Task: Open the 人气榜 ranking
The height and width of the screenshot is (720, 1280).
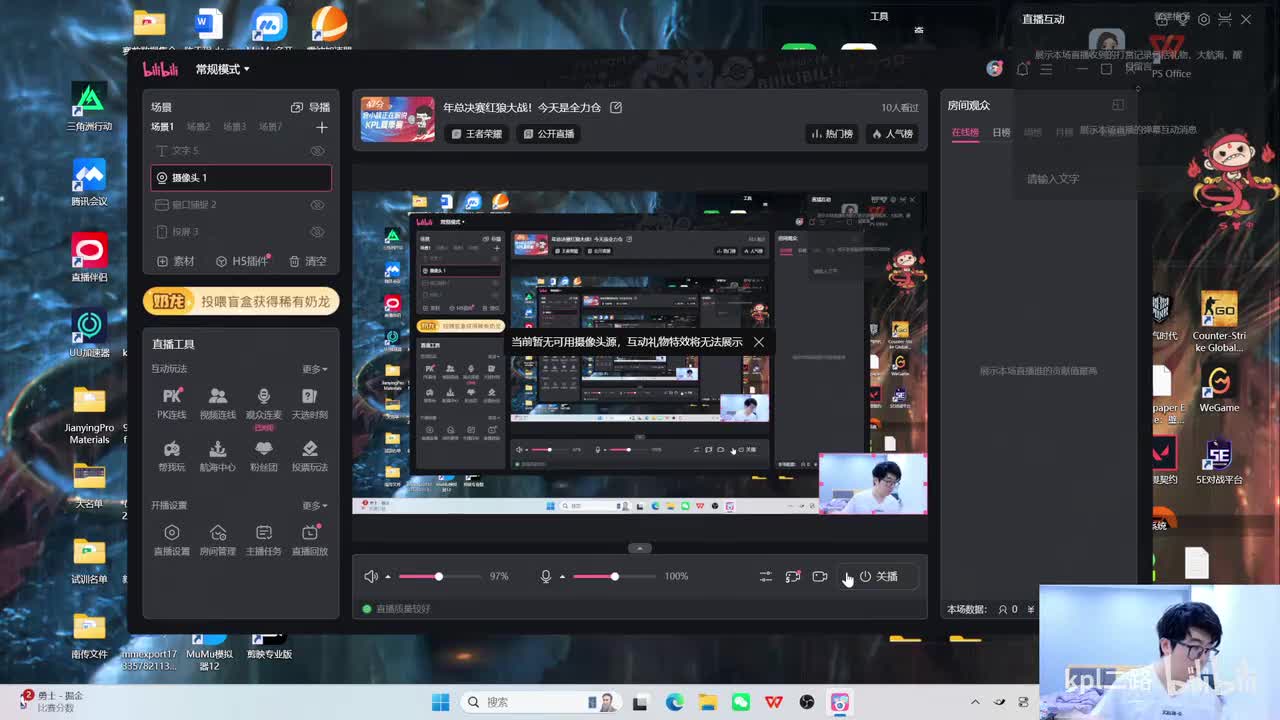Action: pyautogui.click(x=893, y=134)
